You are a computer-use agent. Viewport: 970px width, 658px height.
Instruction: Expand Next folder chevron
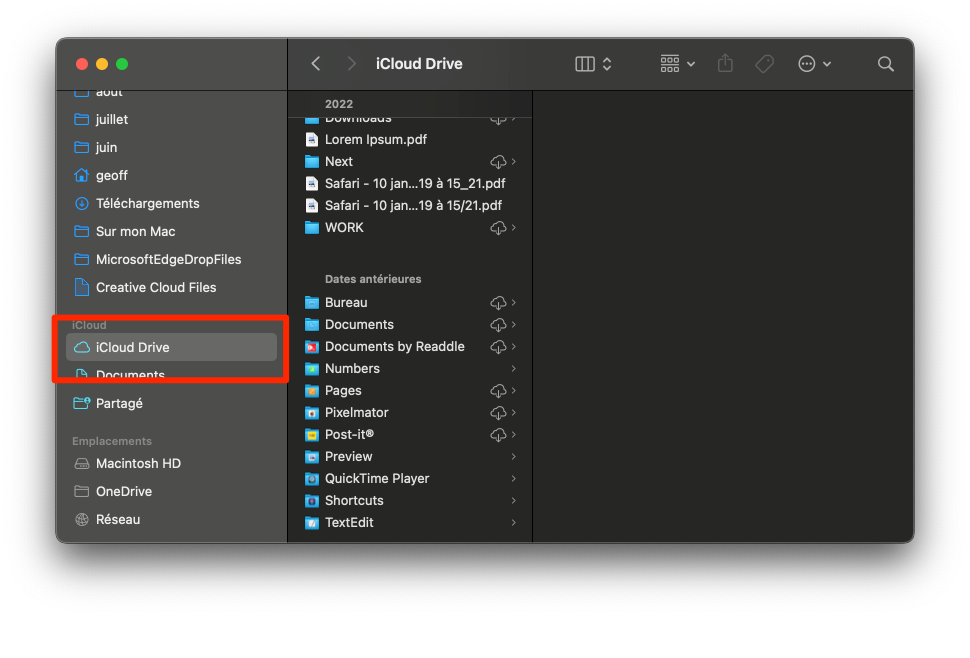514,161
